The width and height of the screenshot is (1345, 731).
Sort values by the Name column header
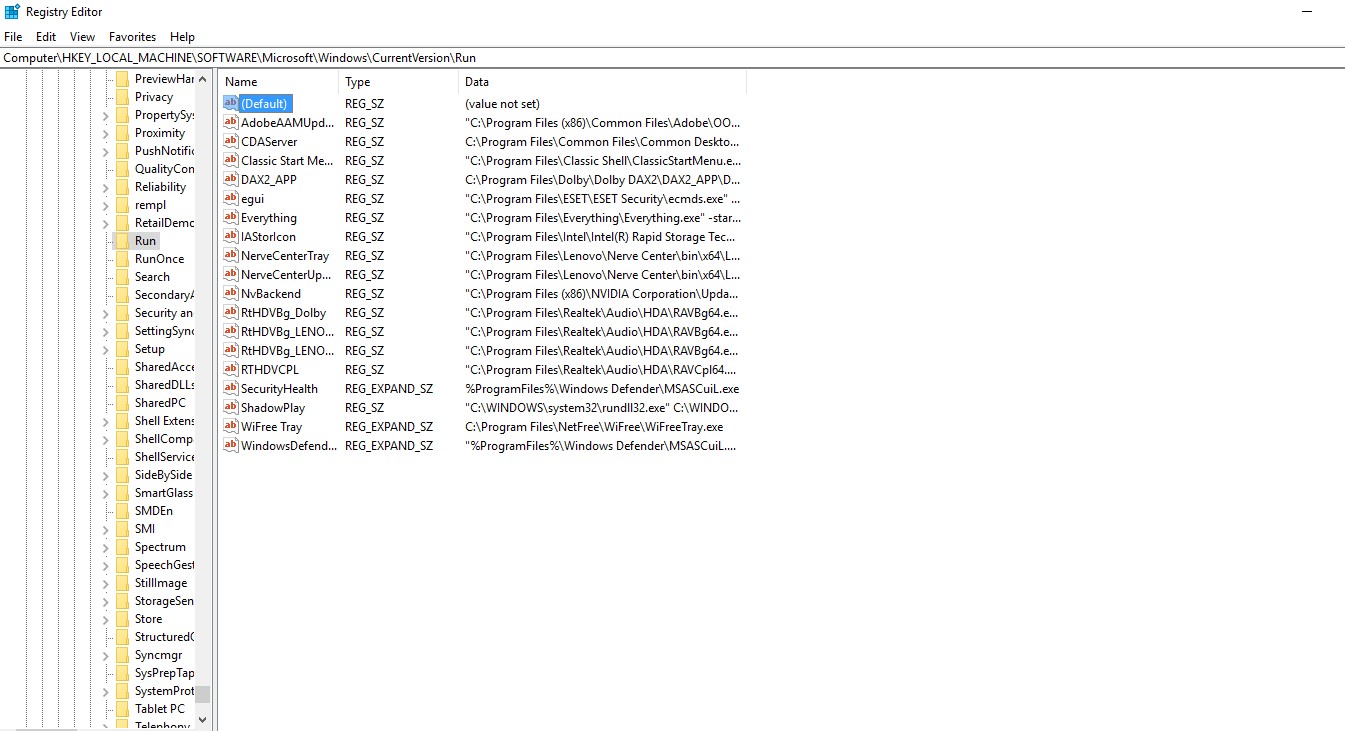279,82
